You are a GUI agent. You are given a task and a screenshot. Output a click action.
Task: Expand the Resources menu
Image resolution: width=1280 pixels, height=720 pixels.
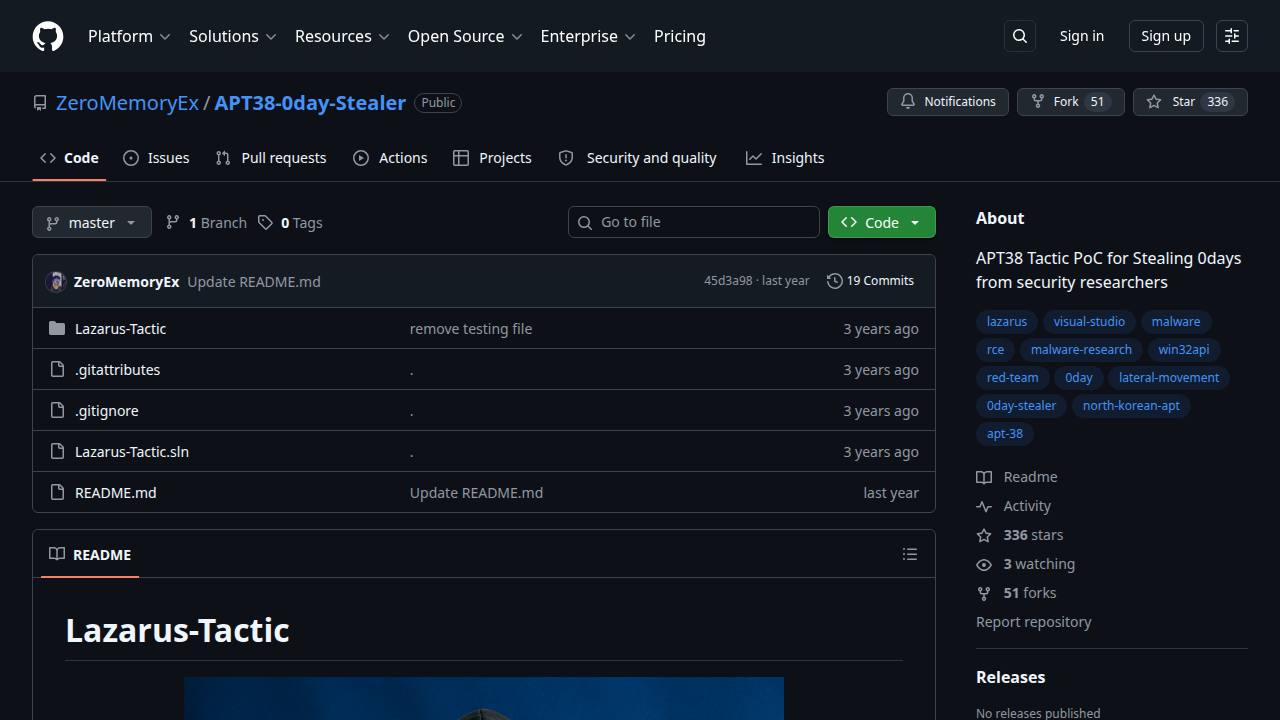[342, 36]
